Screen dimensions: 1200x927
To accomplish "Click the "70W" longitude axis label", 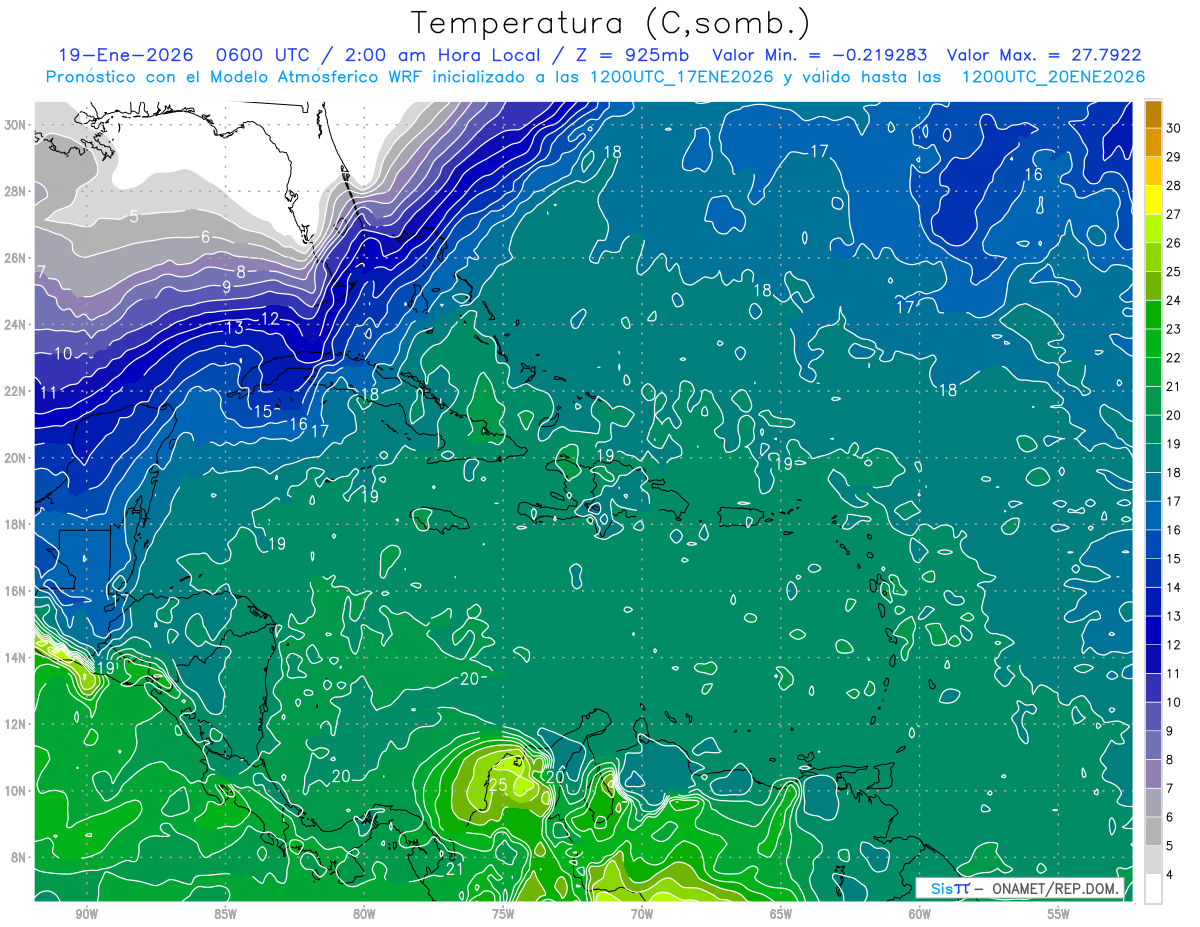I will point(642,914).
